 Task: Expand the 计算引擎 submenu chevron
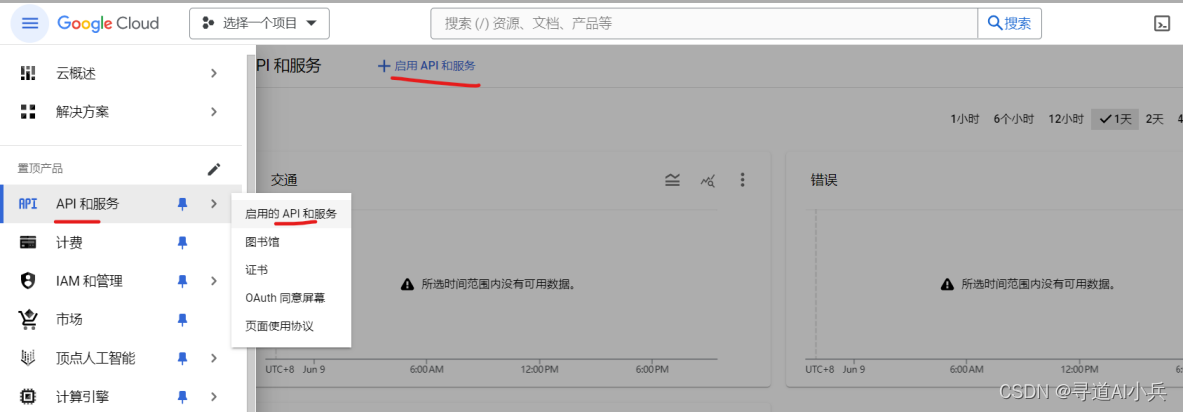[x=214, y=395]
